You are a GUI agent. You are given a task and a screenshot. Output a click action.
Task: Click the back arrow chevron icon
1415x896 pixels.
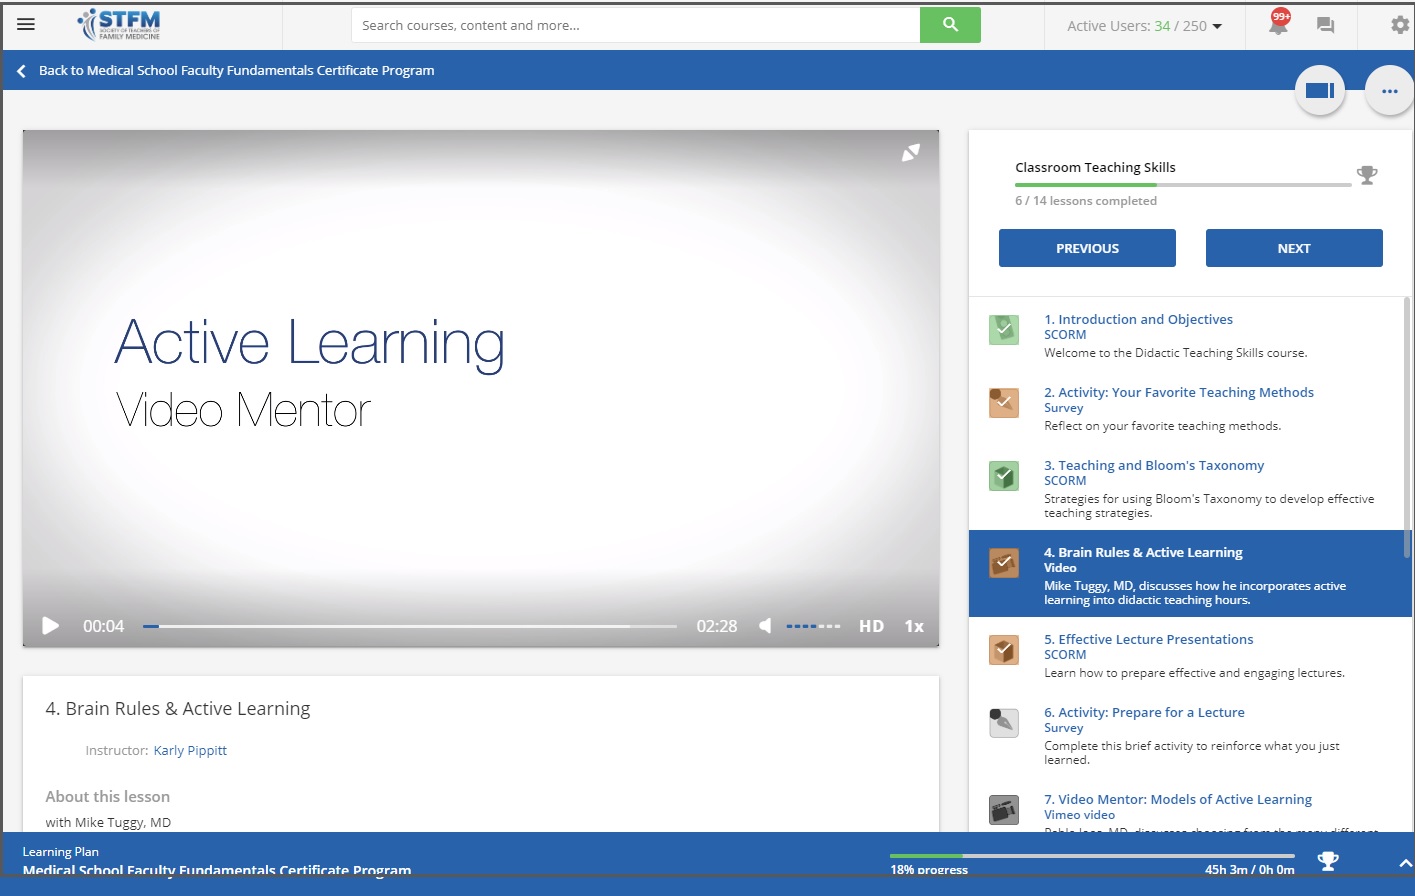[21, 71]
